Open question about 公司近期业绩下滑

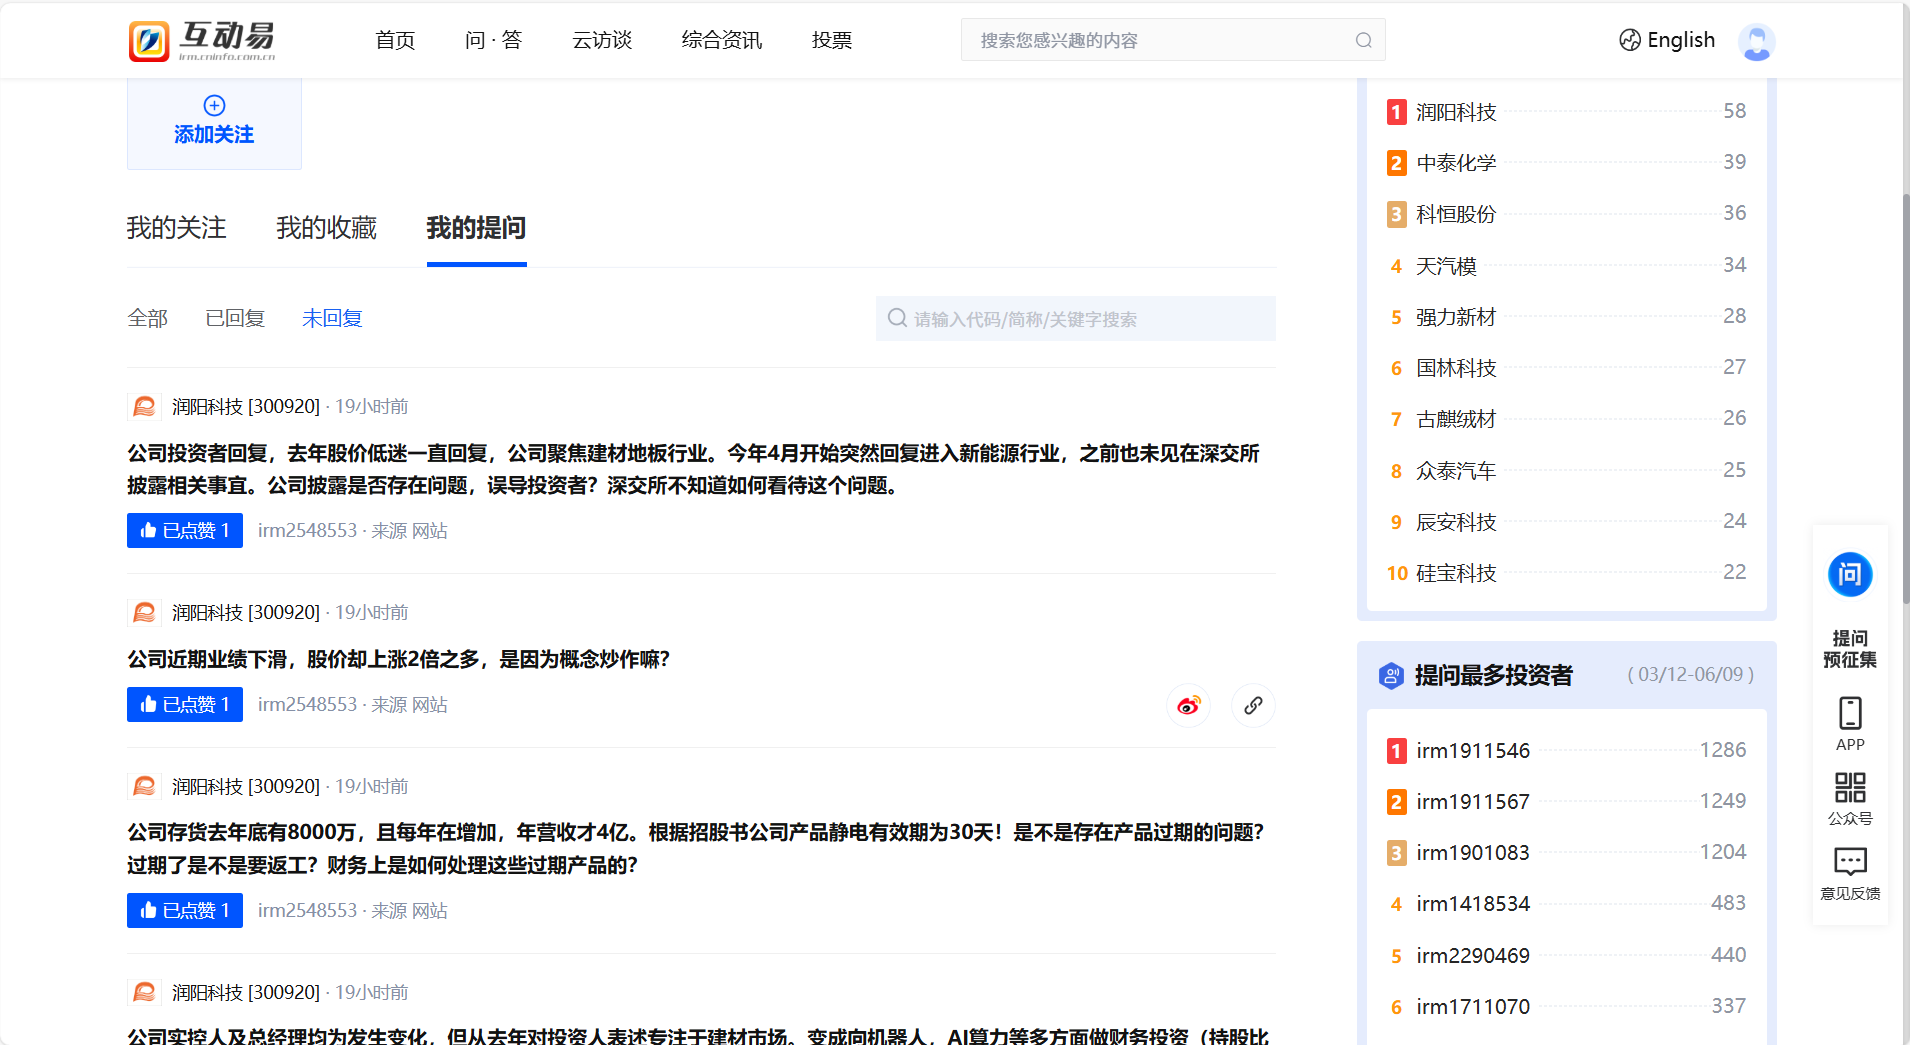[x=399, y=659]
